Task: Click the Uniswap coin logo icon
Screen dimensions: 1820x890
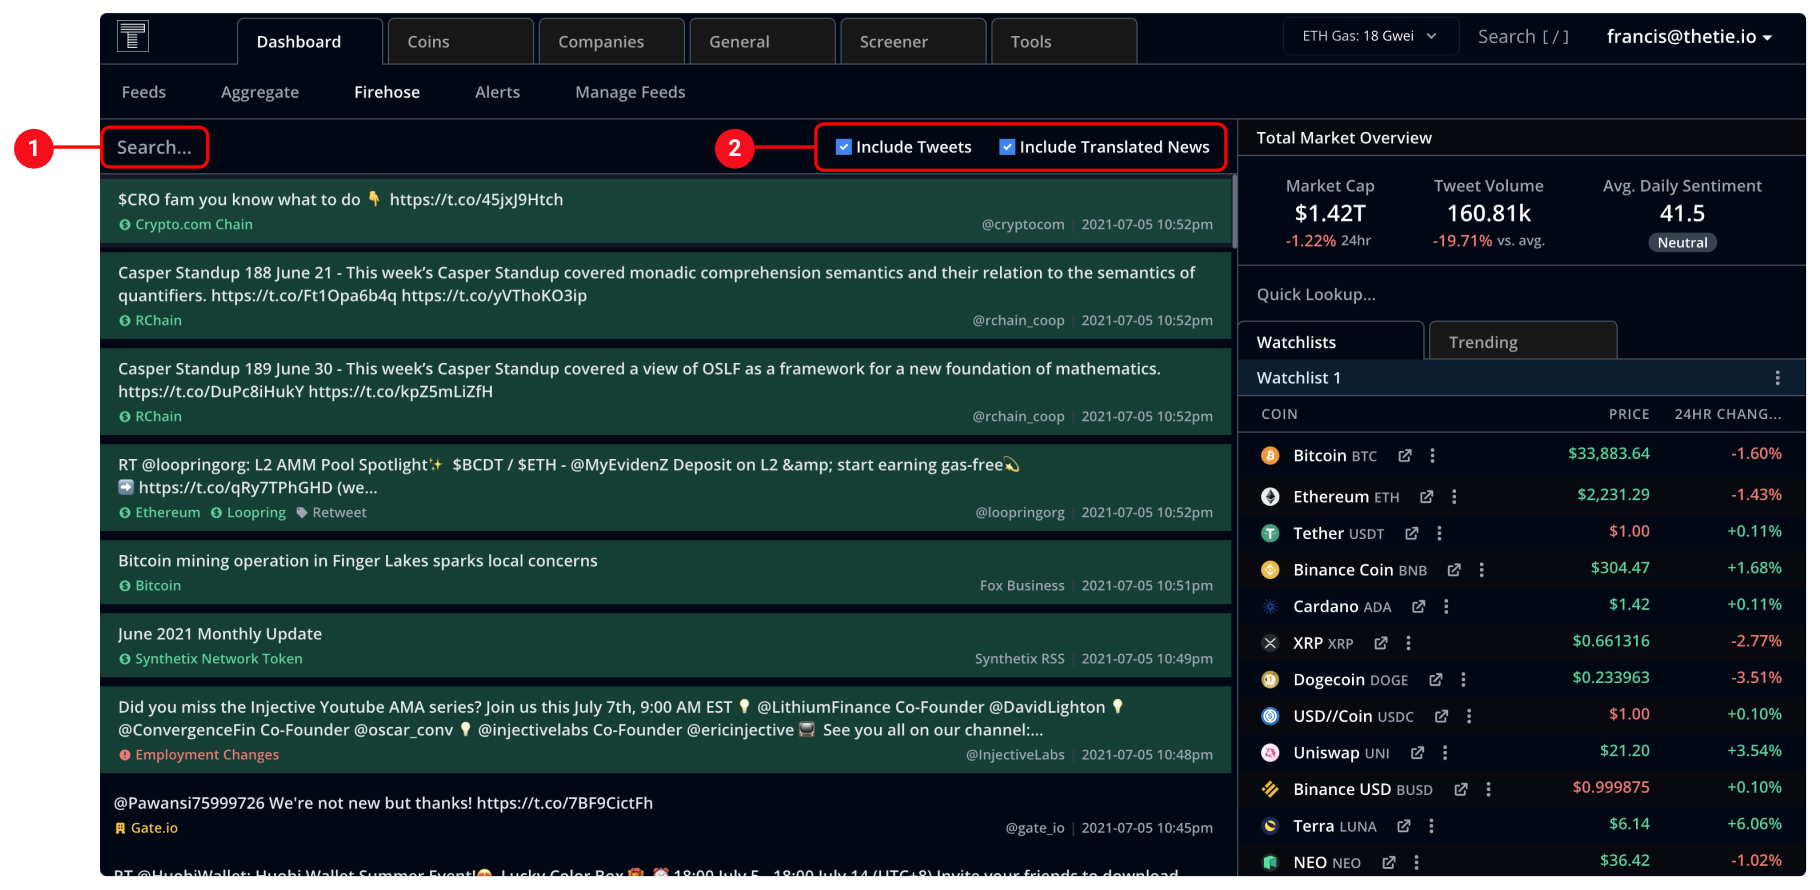Action: 1270,753
